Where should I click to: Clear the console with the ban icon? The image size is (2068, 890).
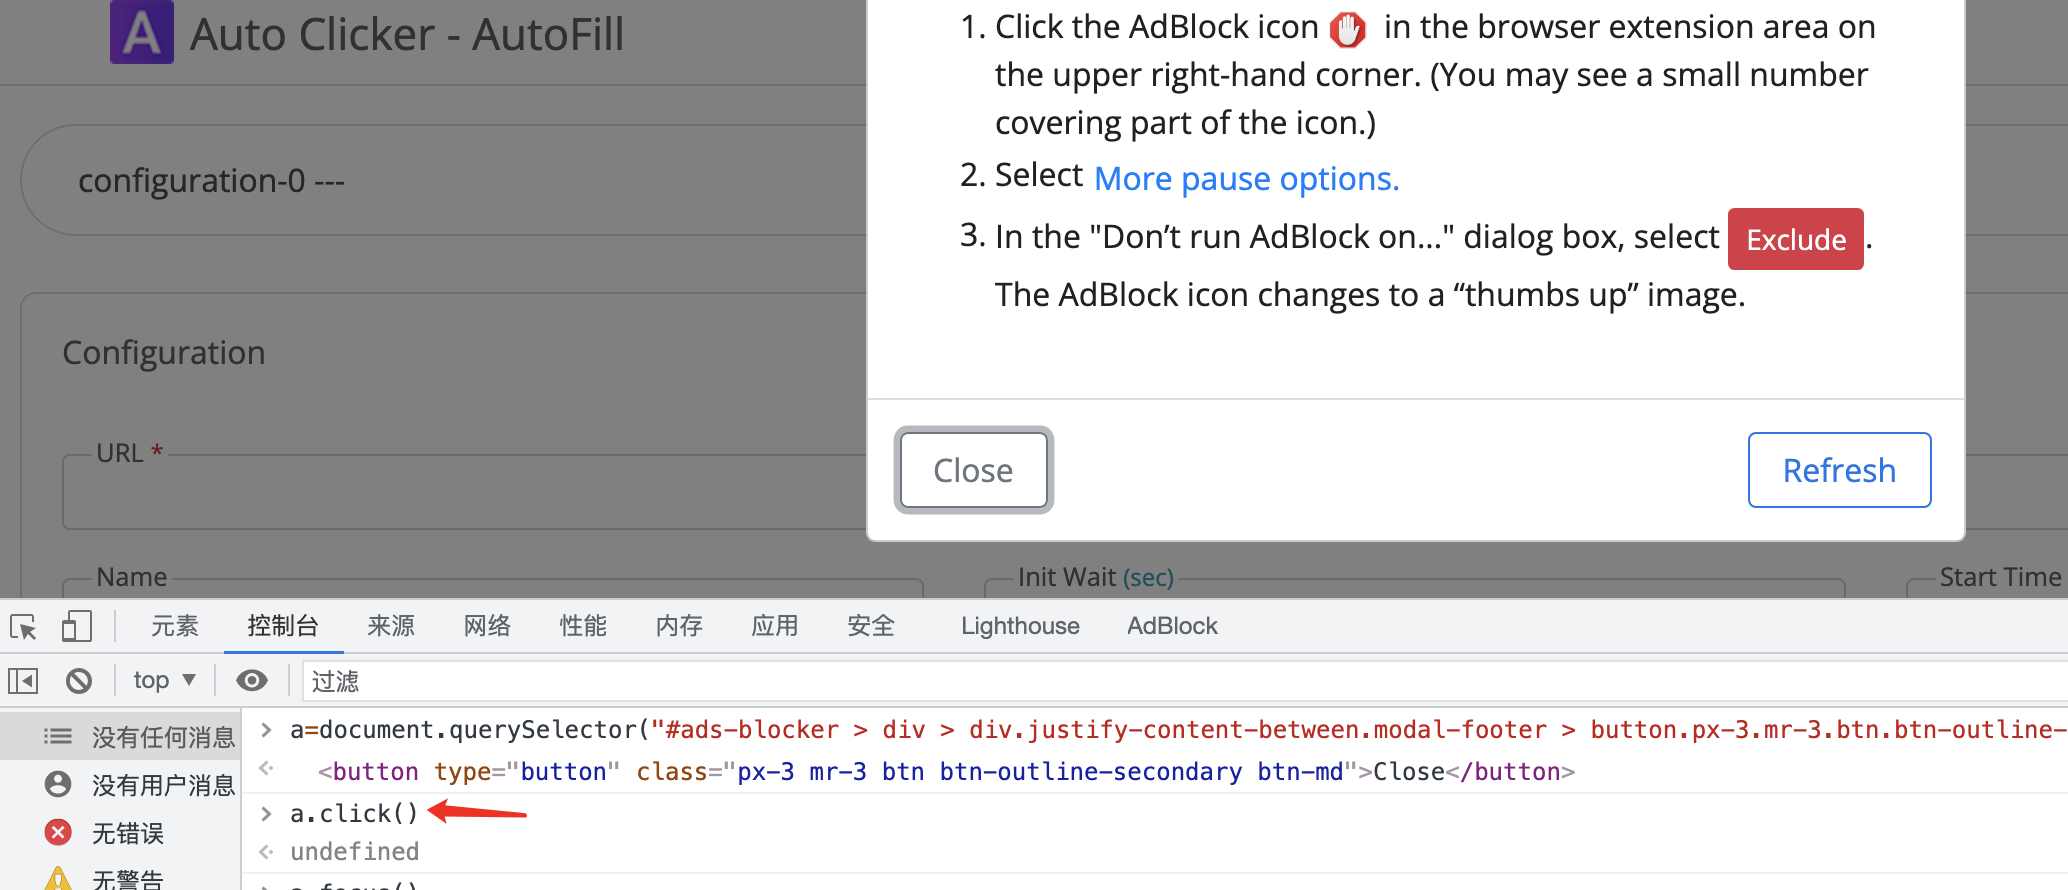coord(79,681)
